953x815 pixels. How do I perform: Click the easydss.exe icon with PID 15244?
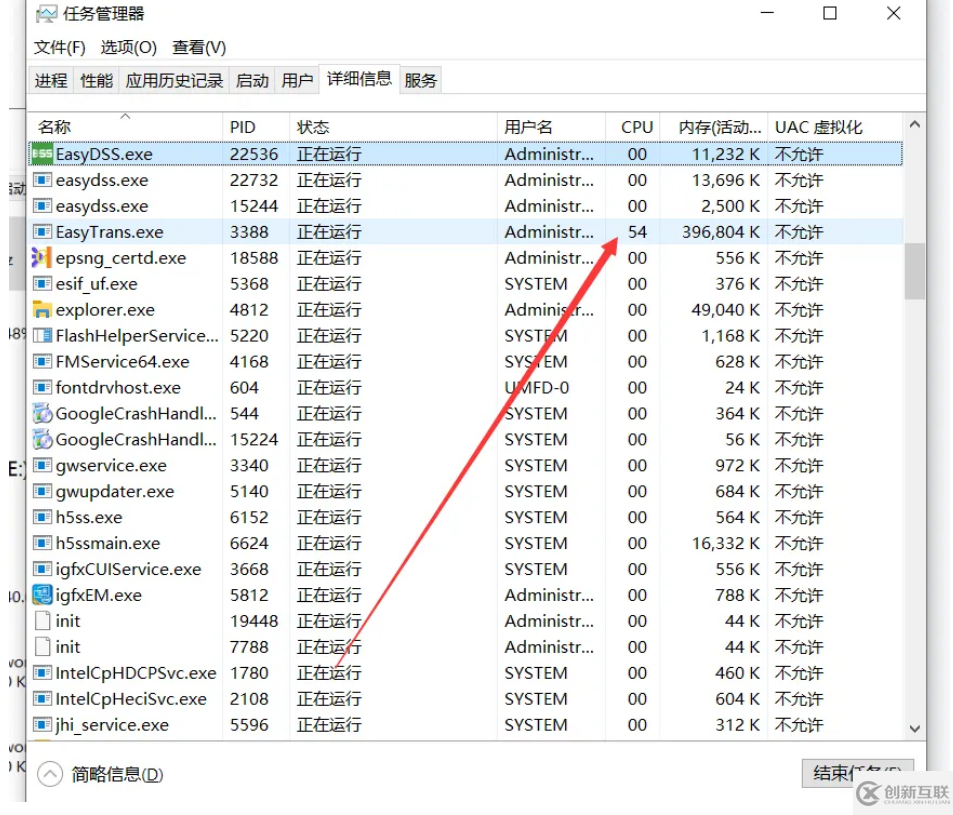pos(42,206)
